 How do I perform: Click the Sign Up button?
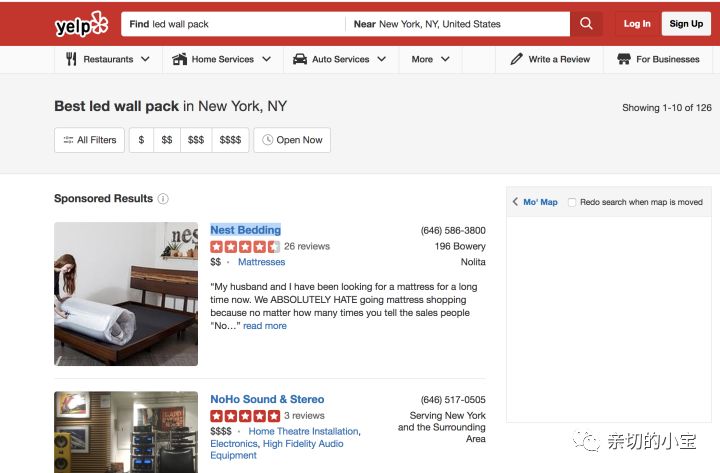pos(686,24)
